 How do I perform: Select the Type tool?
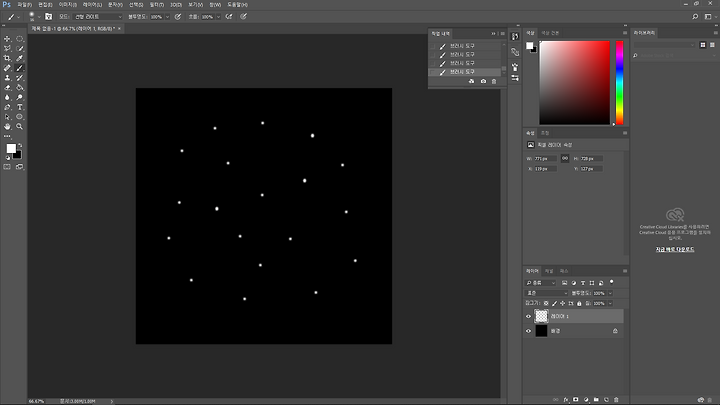(20, 107)
